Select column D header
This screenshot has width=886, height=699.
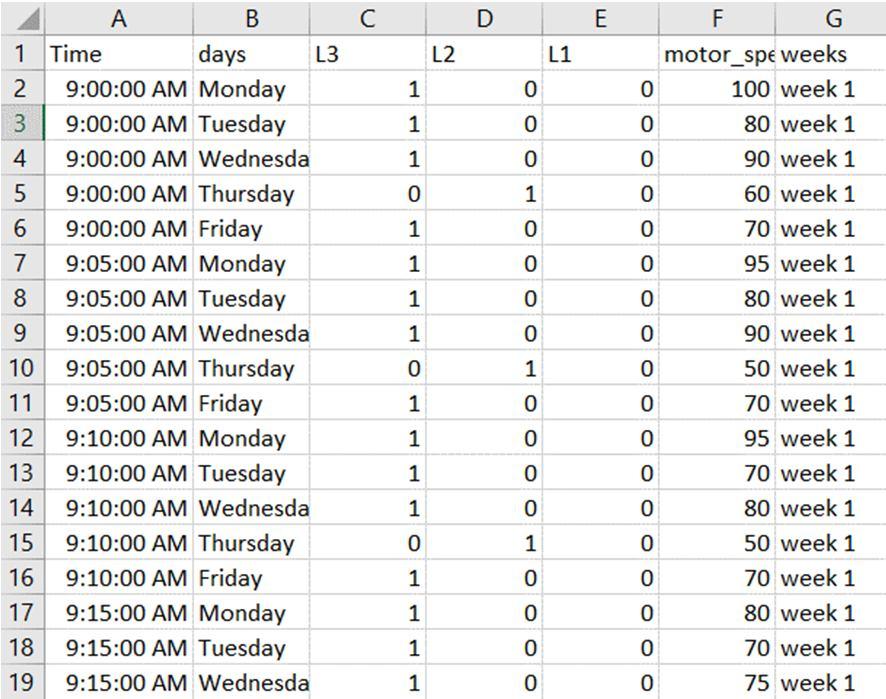(484, 18)
